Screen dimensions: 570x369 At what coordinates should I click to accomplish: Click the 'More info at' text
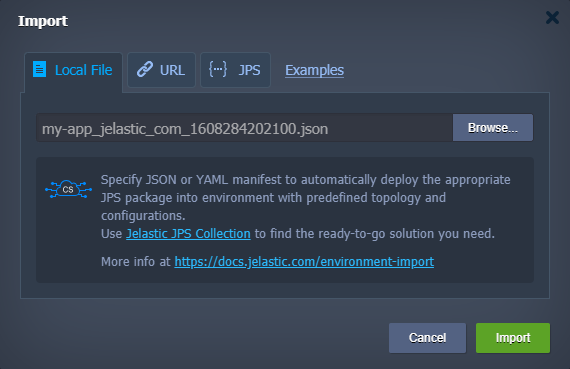pyautogui.click(x=136, y=262)
